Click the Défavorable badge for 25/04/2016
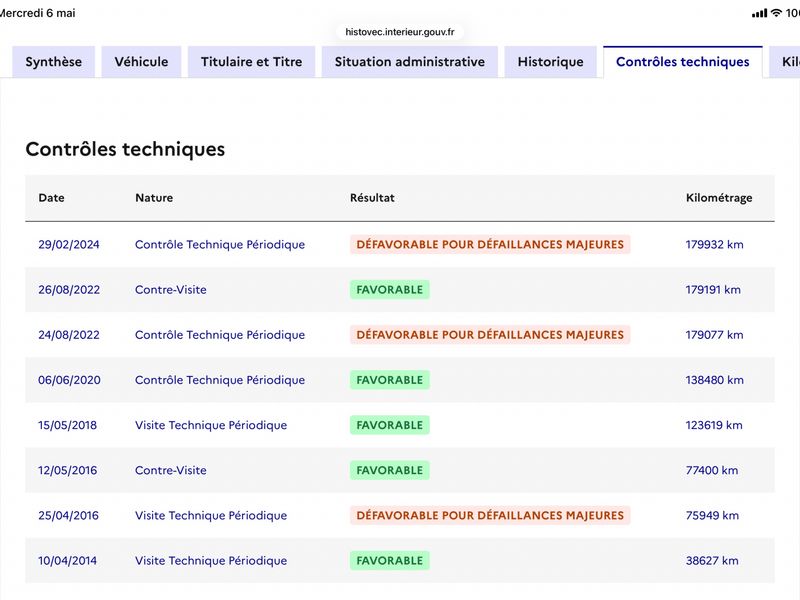Viewport: 800px width, 600px height. pyautogui.click(x=490, y=515)
